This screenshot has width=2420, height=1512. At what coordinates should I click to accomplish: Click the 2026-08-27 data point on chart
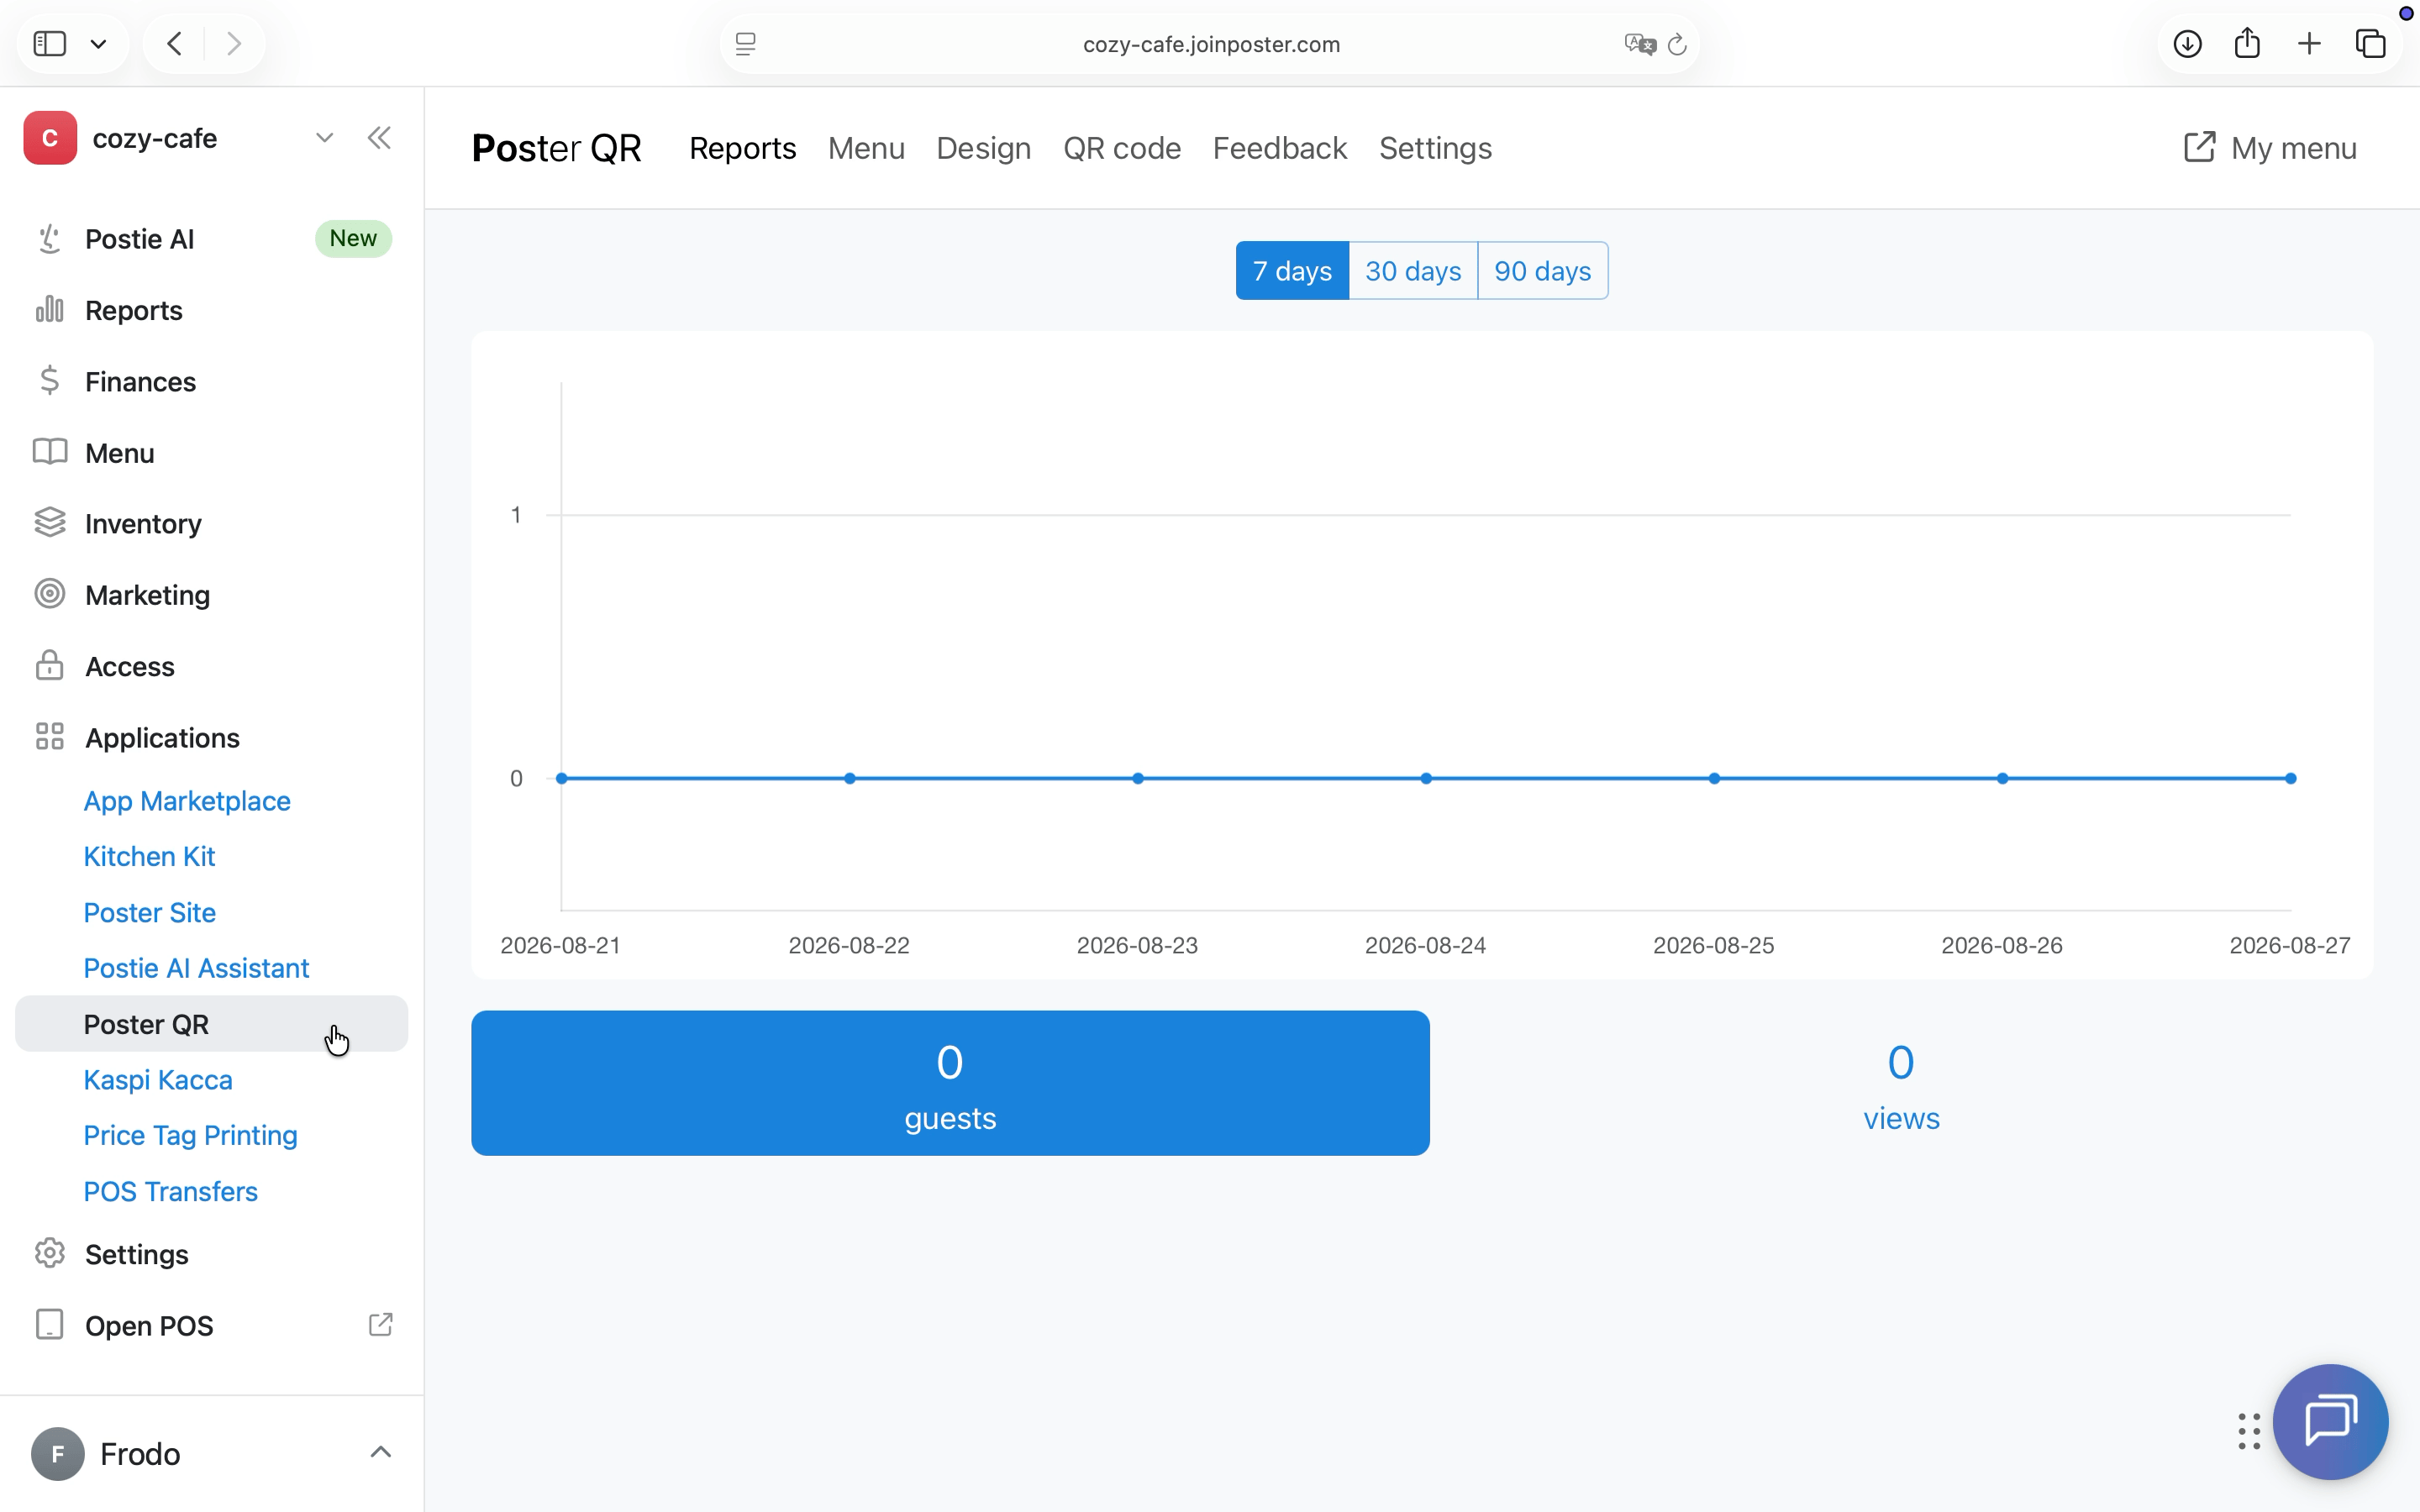coord(2291,778)
